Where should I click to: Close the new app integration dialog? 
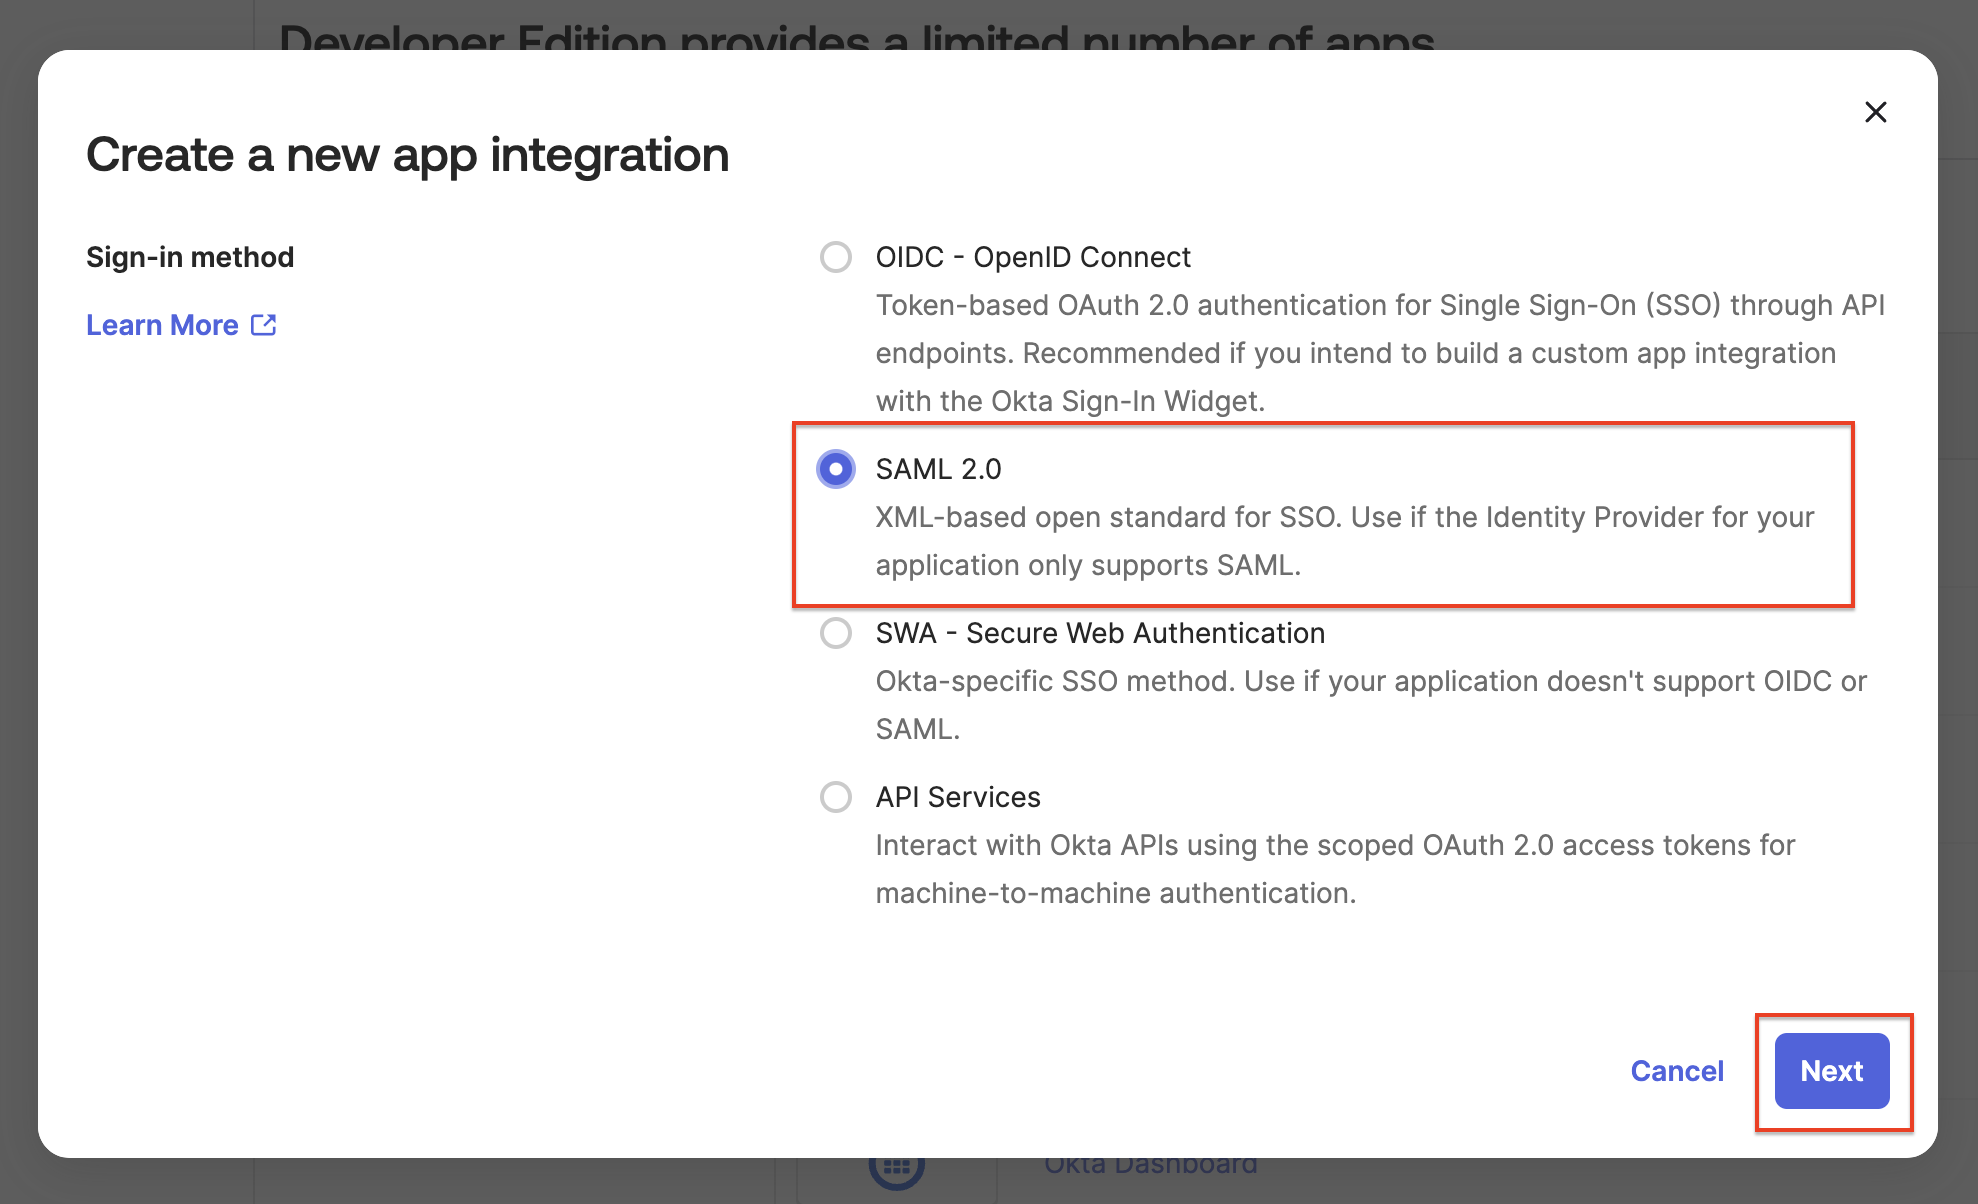1875,112
